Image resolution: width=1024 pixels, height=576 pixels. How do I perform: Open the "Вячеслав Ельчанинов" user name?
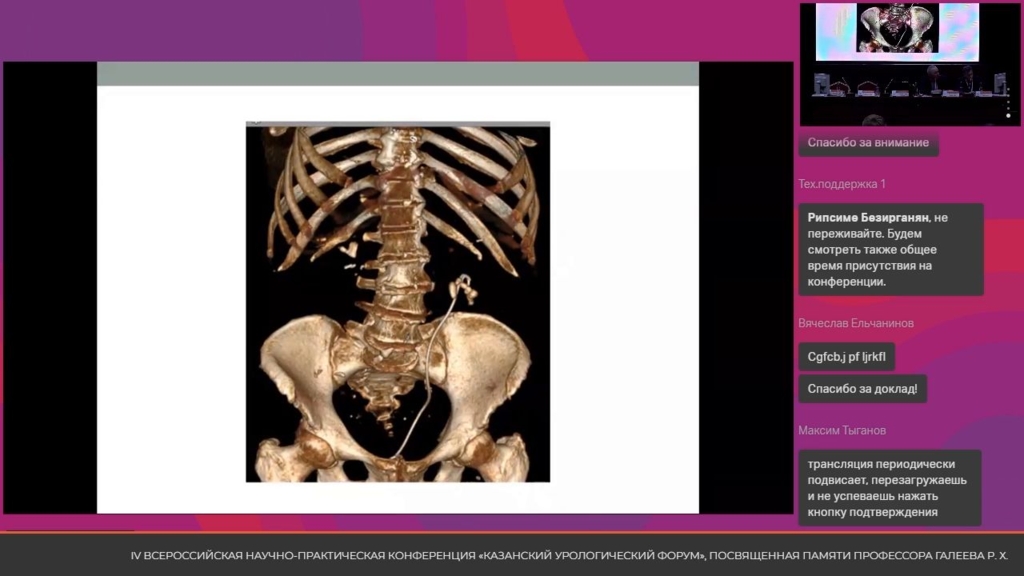[855, 323]
